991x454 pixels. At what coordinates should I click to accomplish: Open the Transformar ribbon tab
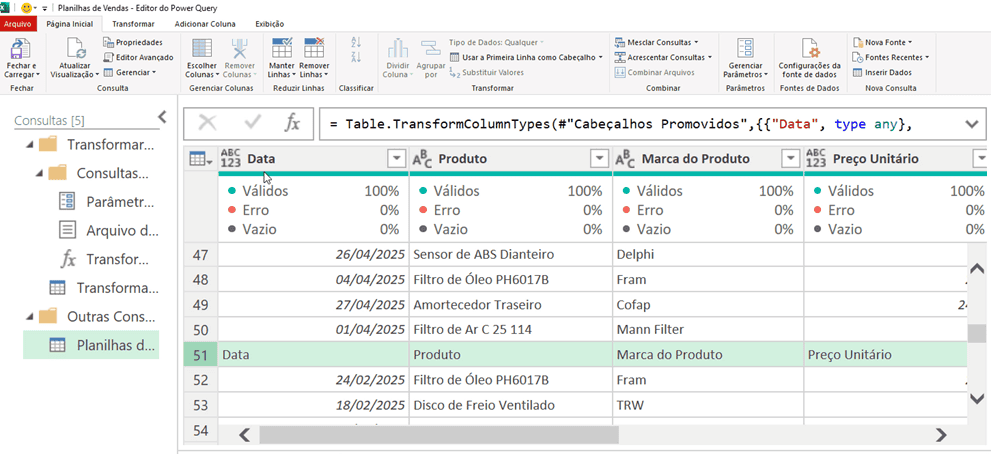tap(133, 23)
